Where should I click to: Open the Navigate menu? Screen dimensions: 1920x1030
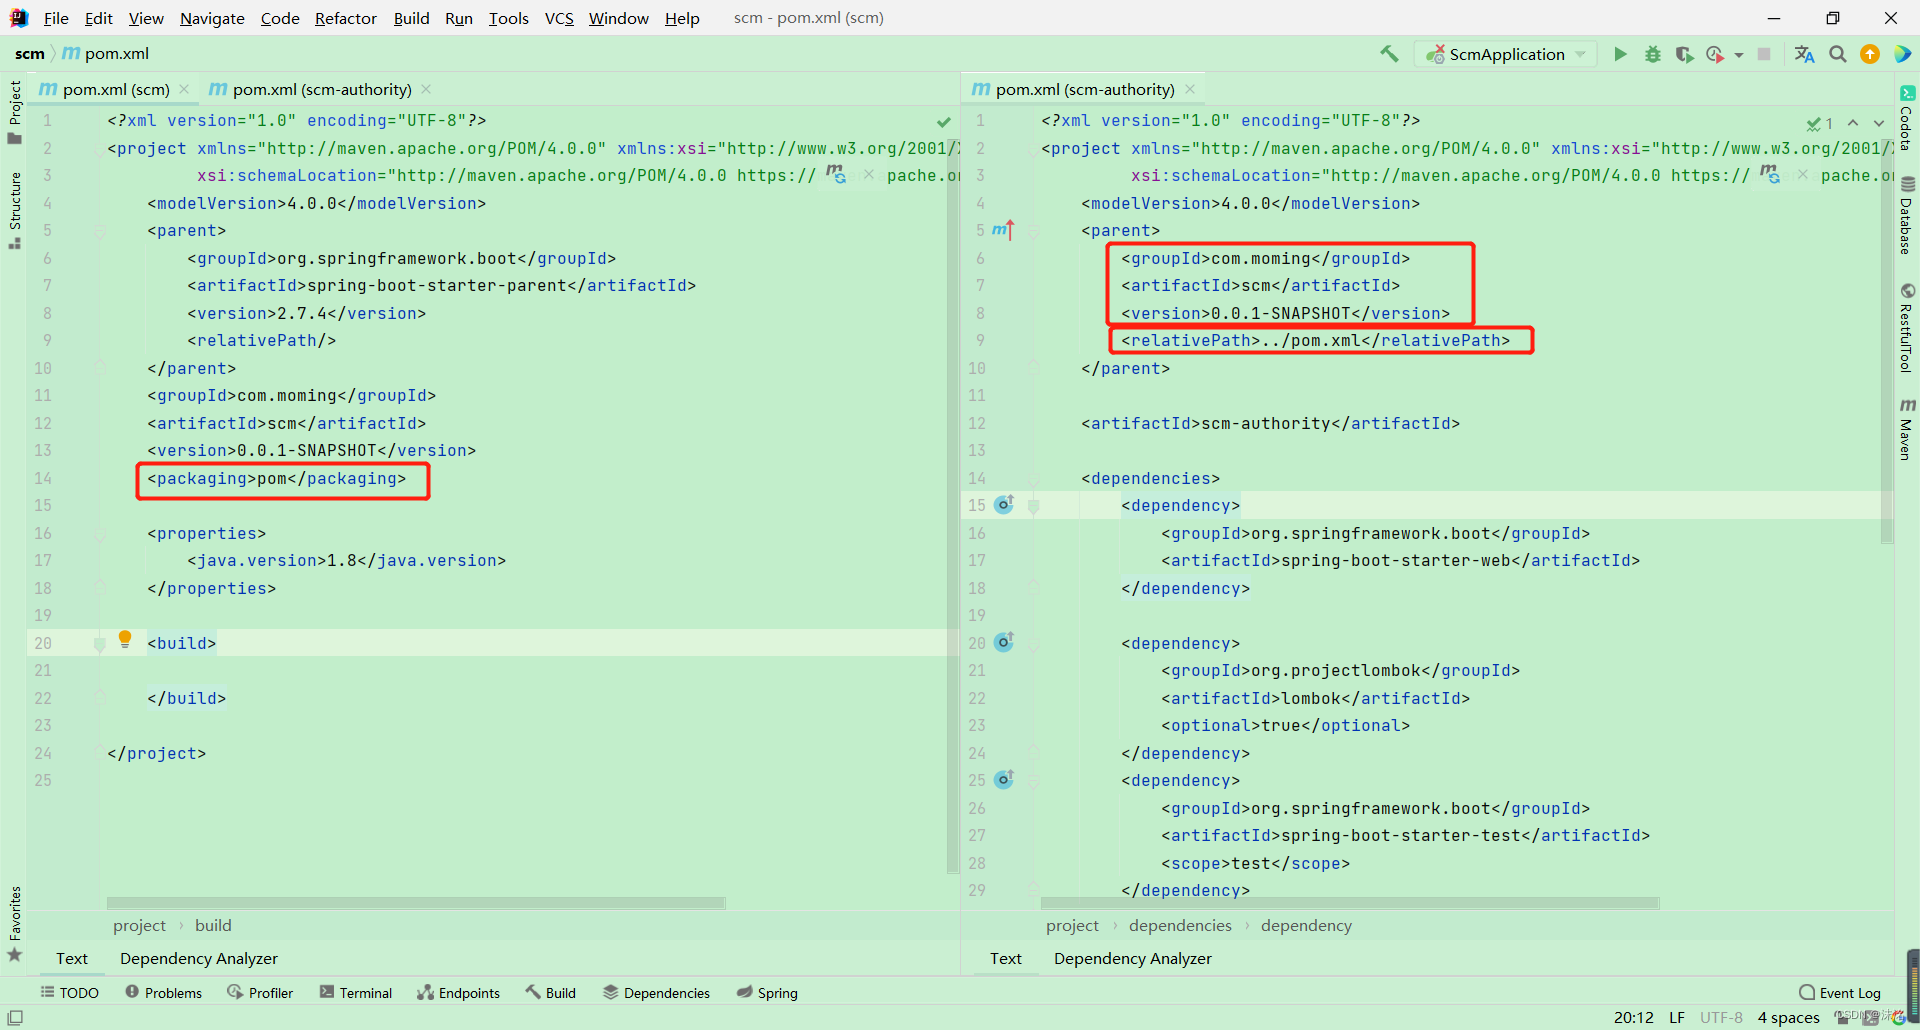(x=211, y=18)
